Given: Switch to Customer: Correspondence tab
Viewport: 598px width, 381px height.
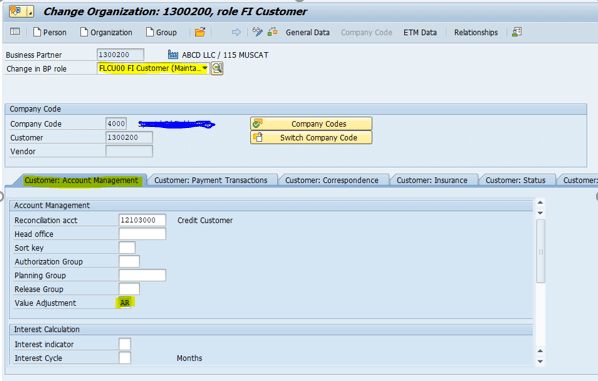Looking at the screenshot, I should tap(332, 180).
